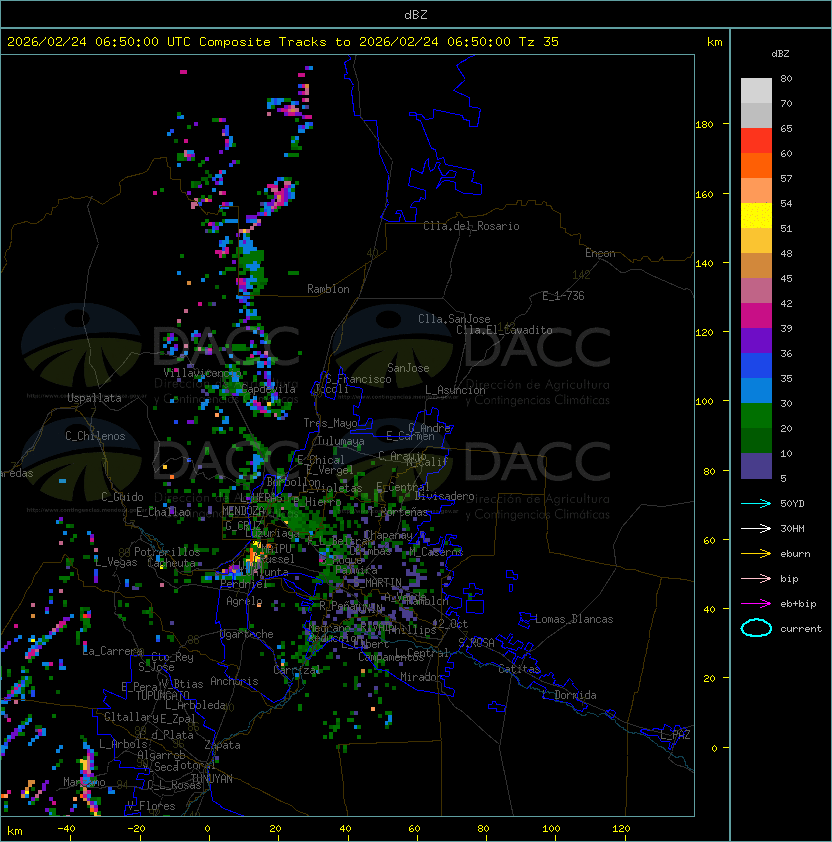832x842 pixels.
Task: Click the white 30HM arrow in the legend
Action: 756,529
